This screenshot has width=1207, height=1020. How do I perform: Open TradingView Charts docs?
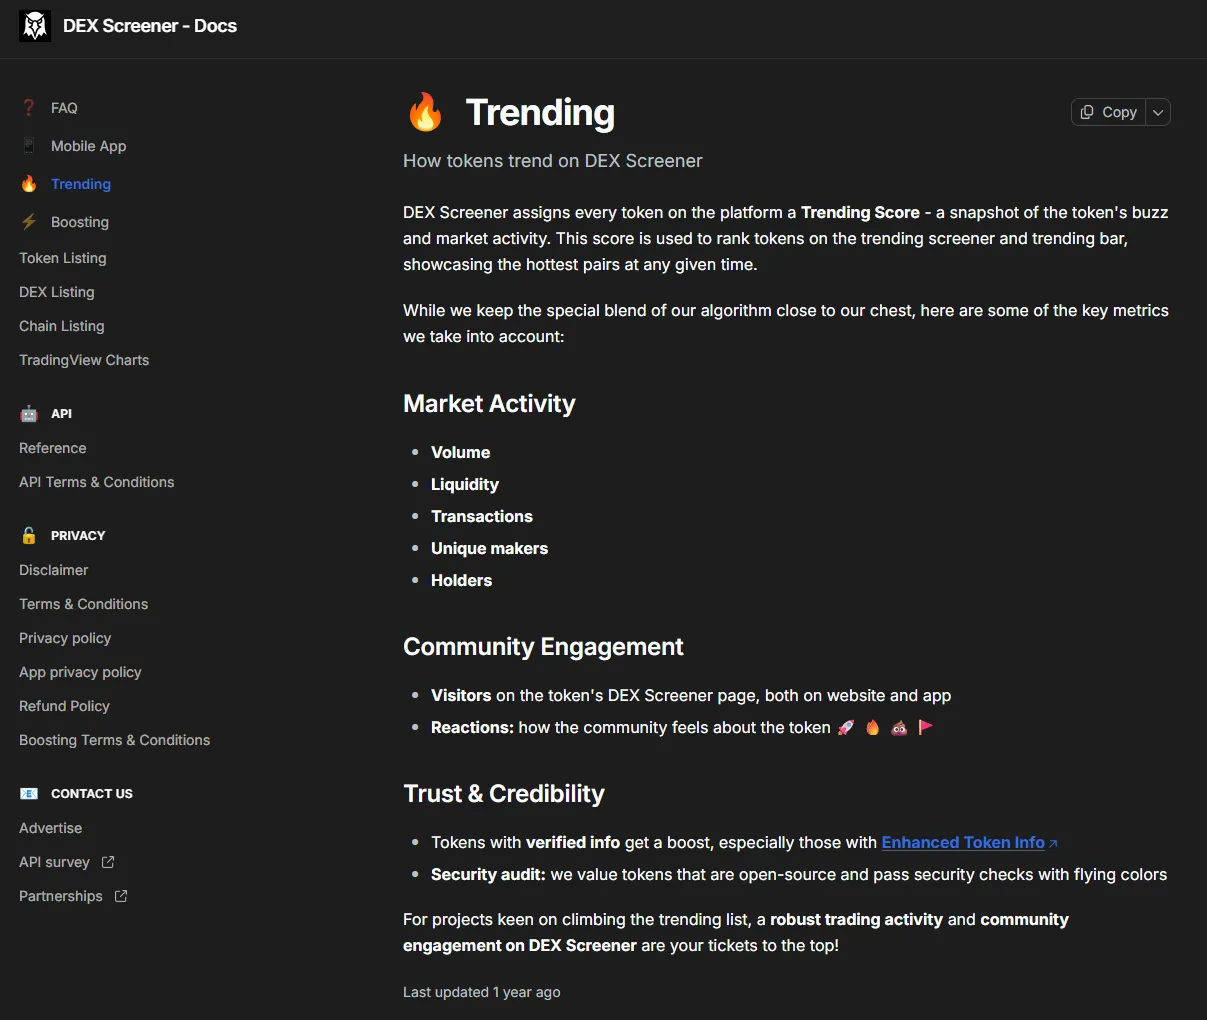[84, 360]
